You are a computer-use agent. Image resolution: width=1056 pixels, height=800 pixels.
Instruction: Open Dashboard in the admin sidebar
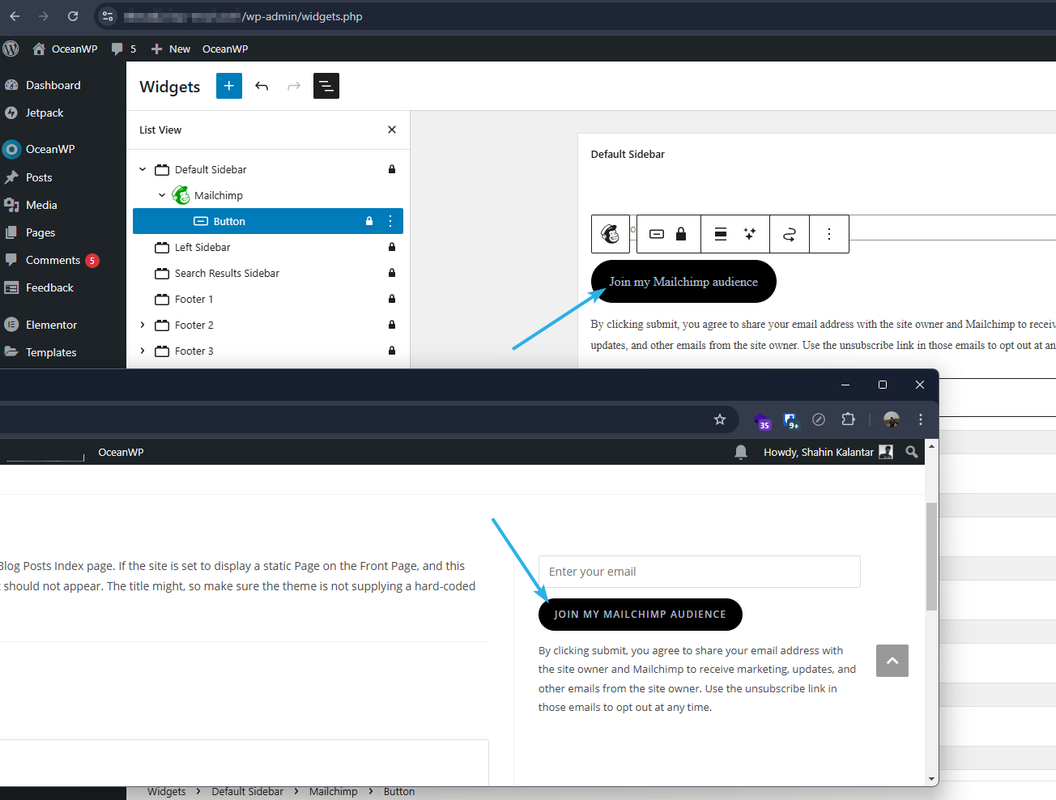(53, 85)
